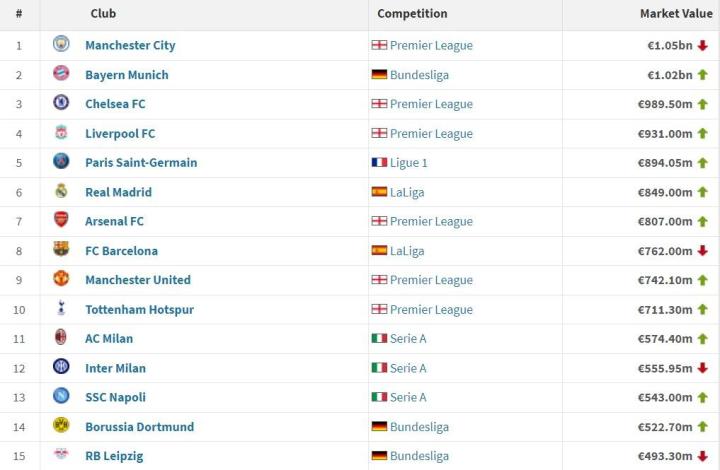
Task: Click the red down arrow beside €1.05bn
Action: point(703,45)
